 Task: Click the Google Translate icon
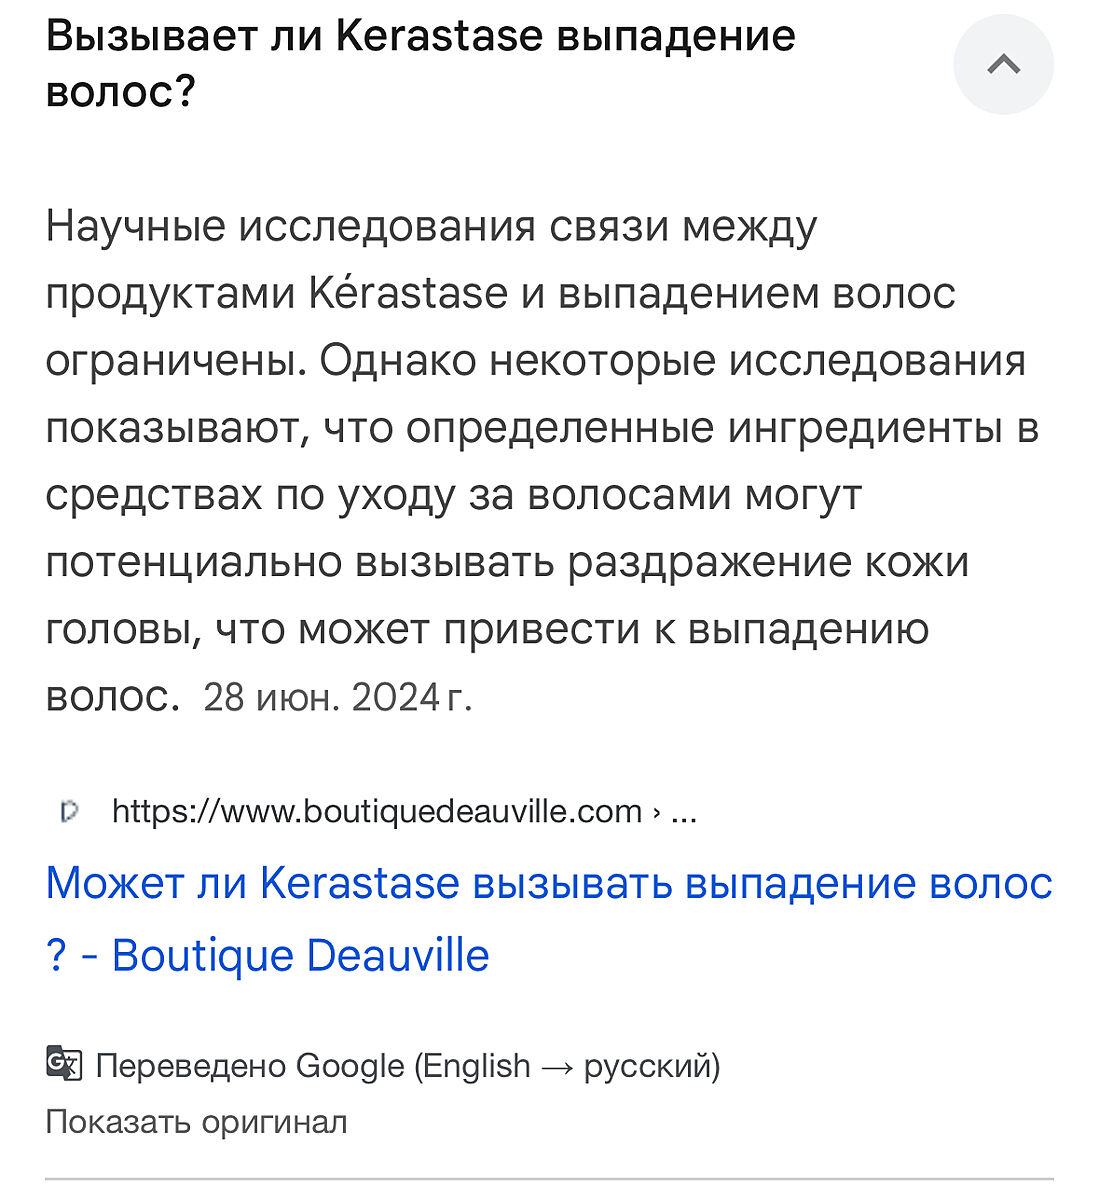click(64, 1064)
